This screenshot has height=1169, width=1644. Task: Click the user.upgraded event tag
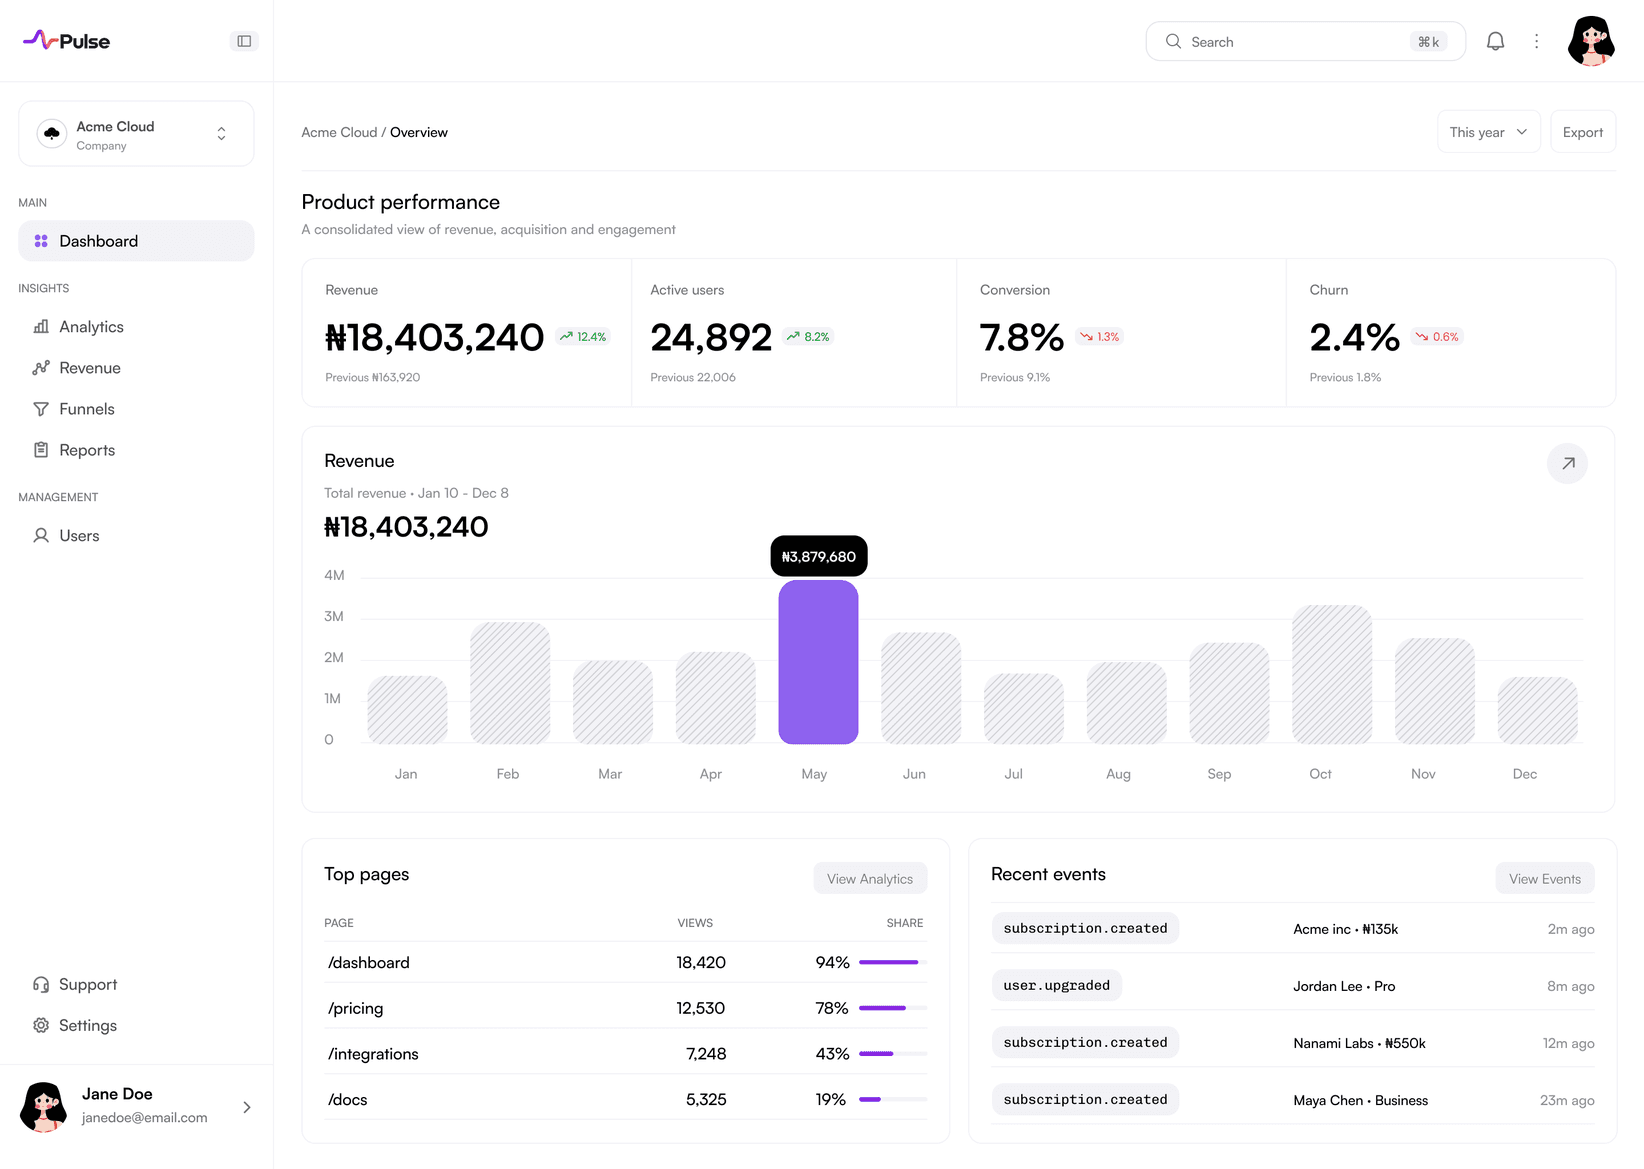pos(1057,985)
